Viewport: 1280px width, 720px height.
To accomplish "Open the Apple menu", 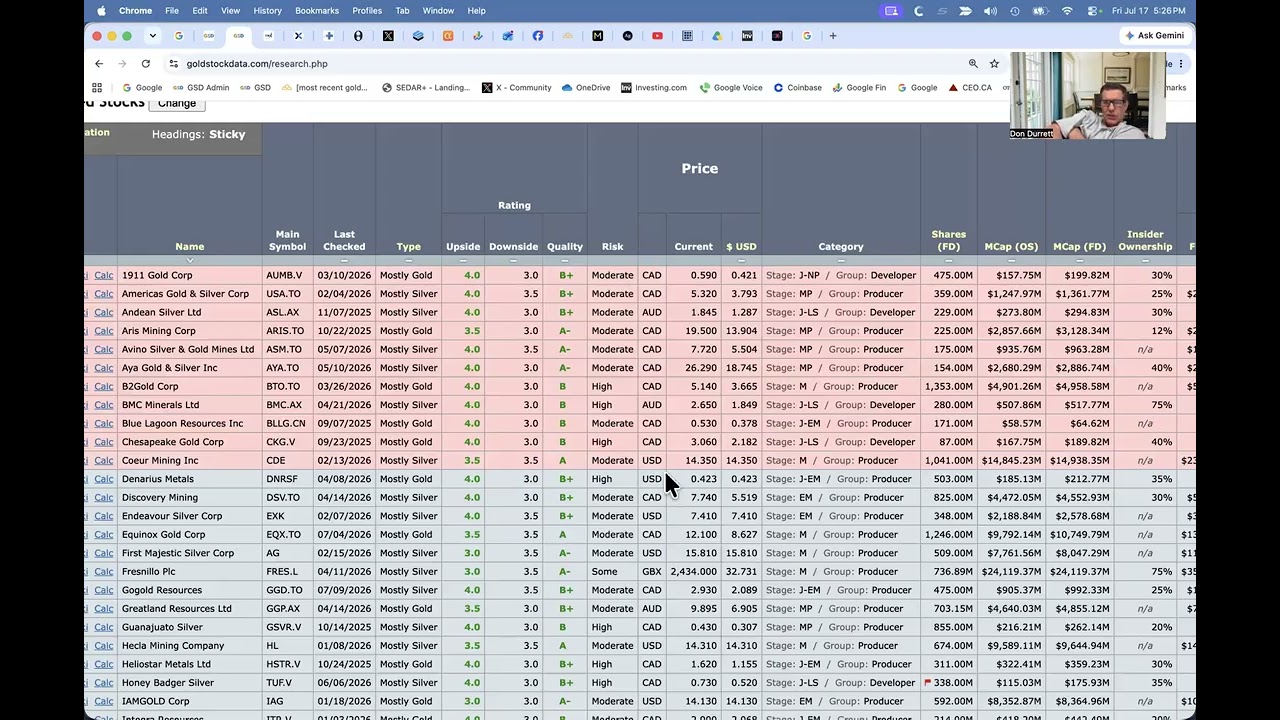I will click(101, 11).
